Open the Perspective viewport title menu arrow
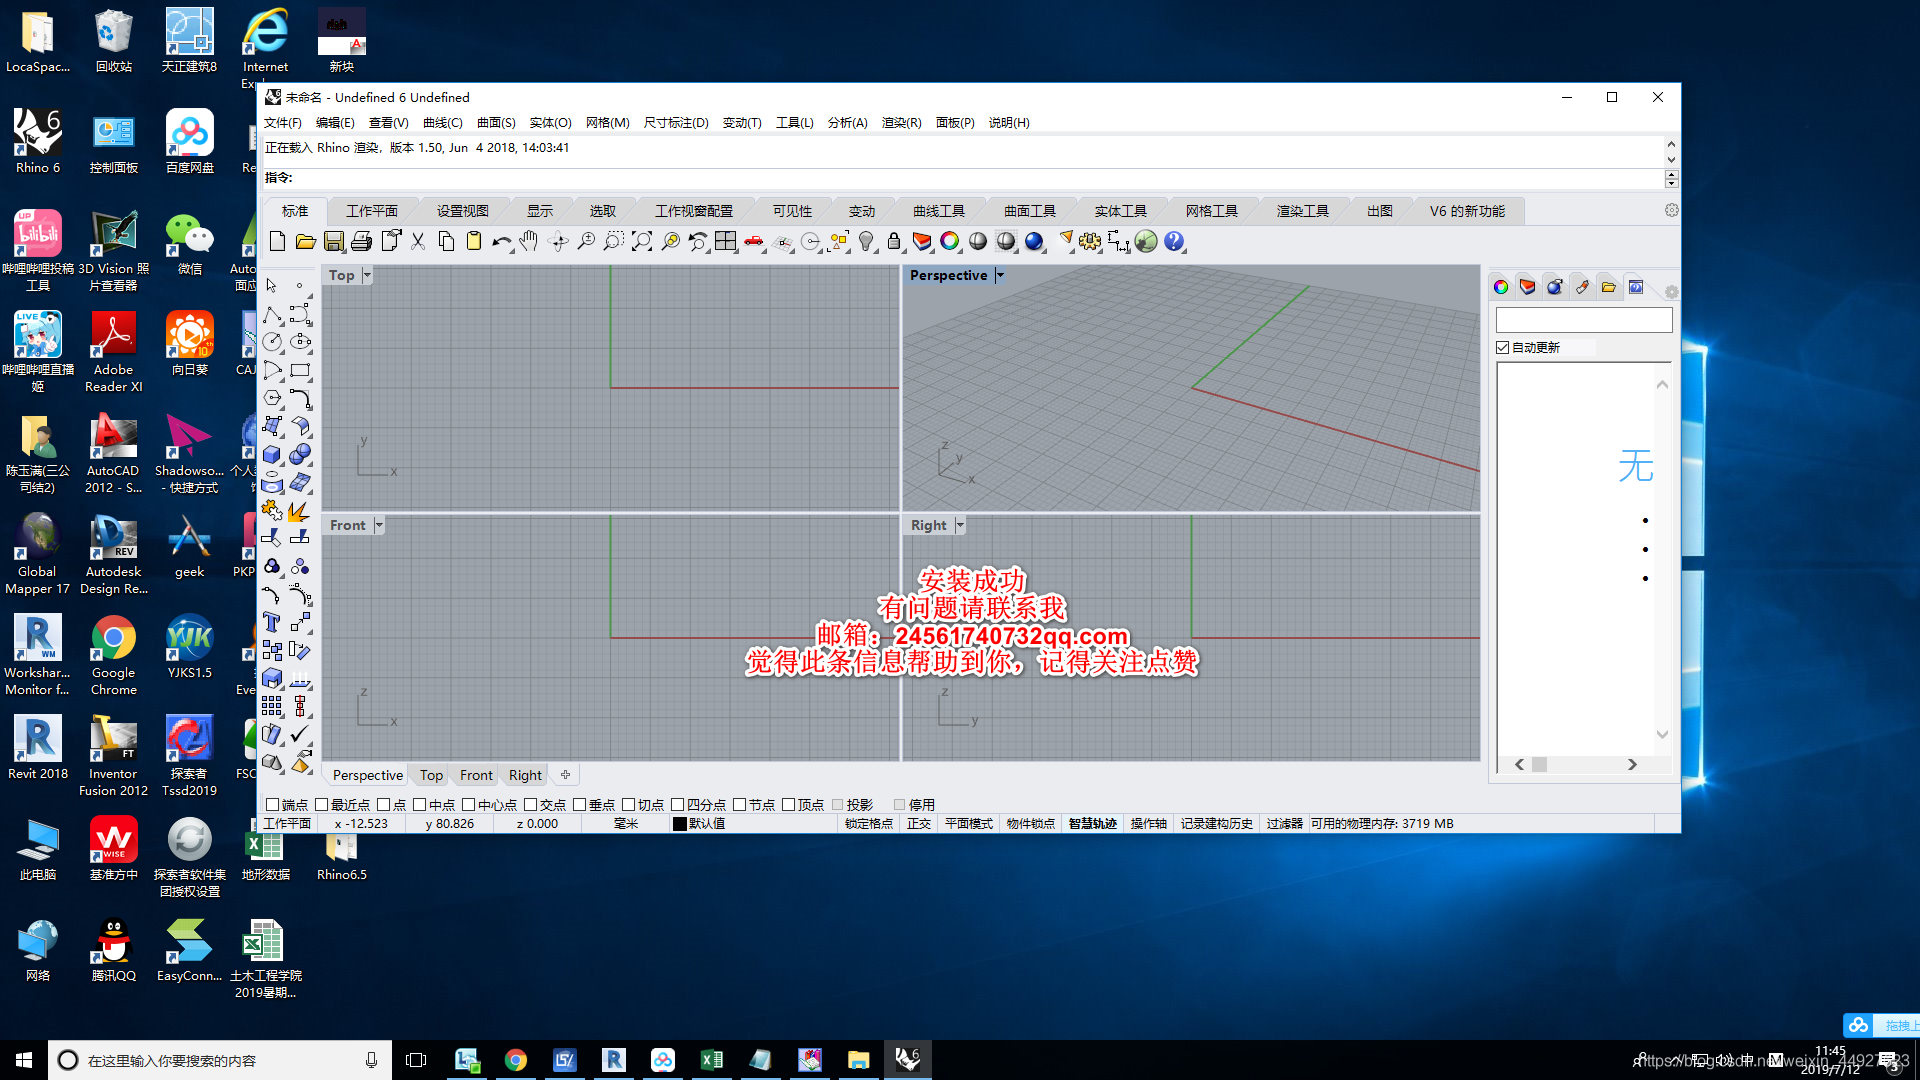 click(x=999, y=275)
